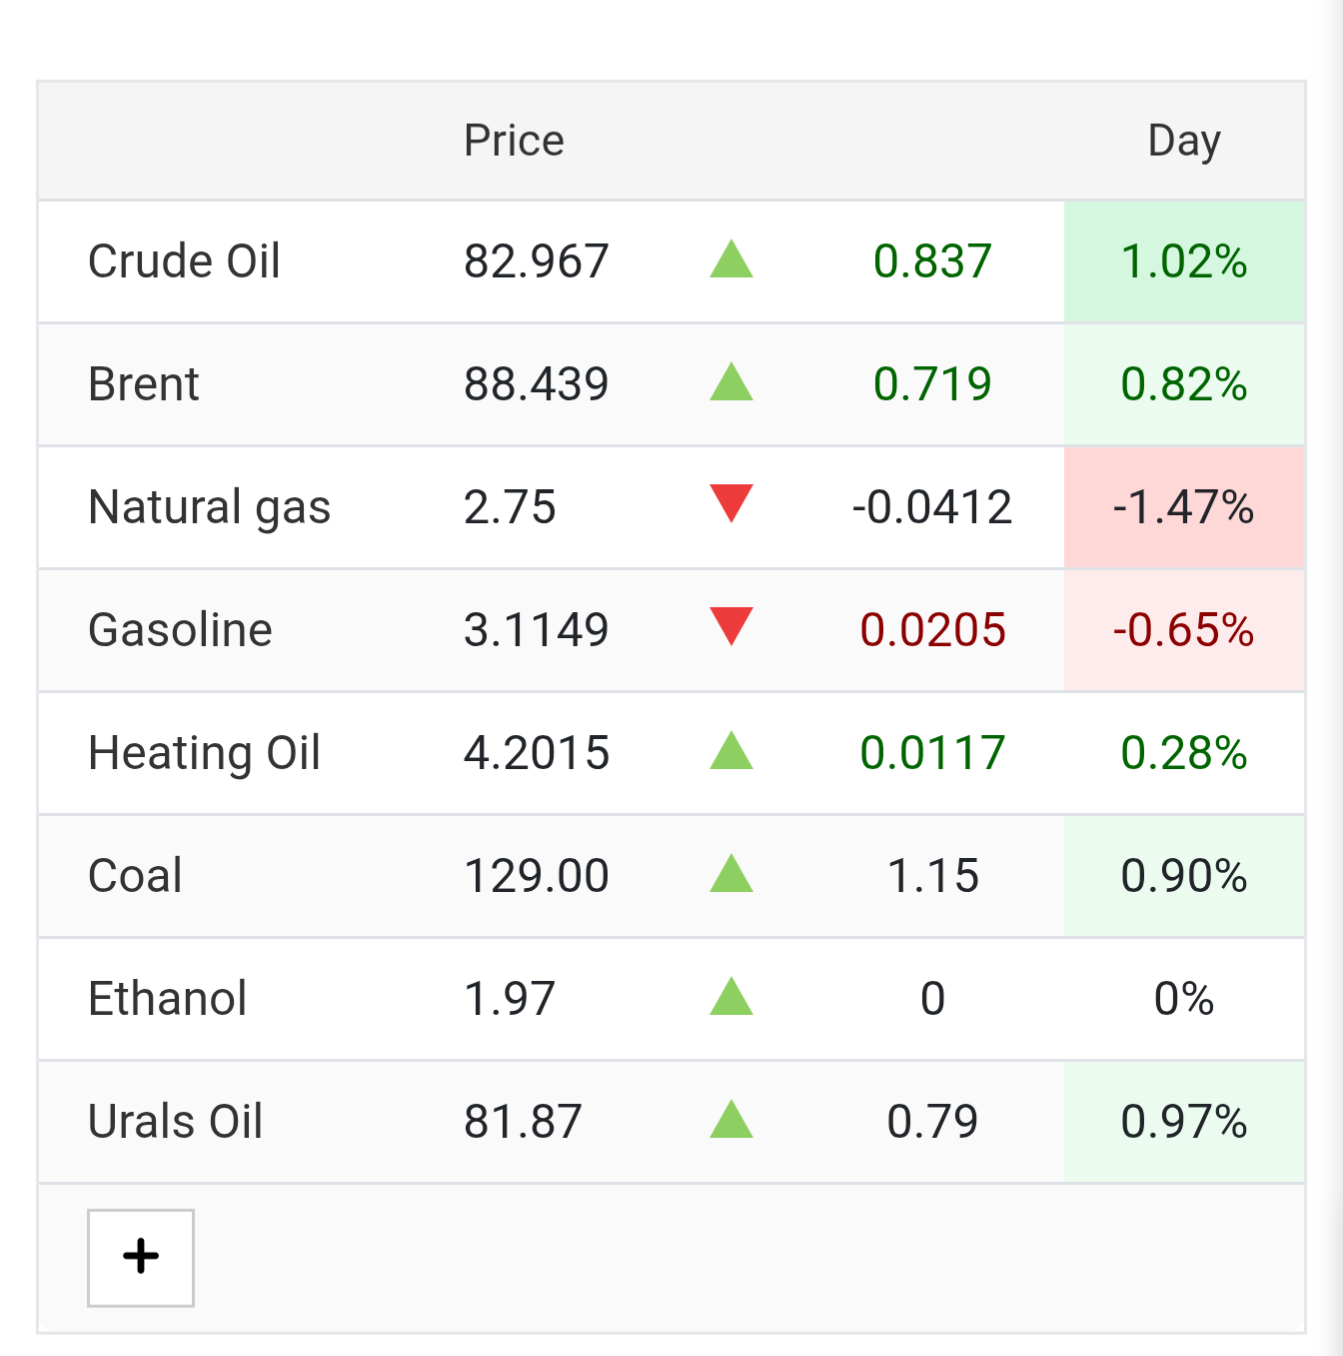The height and width of the screenshot is (1356, 1343).
Task: Click the red down arrow for Natural gas
Action: click(x=731, y=503)
